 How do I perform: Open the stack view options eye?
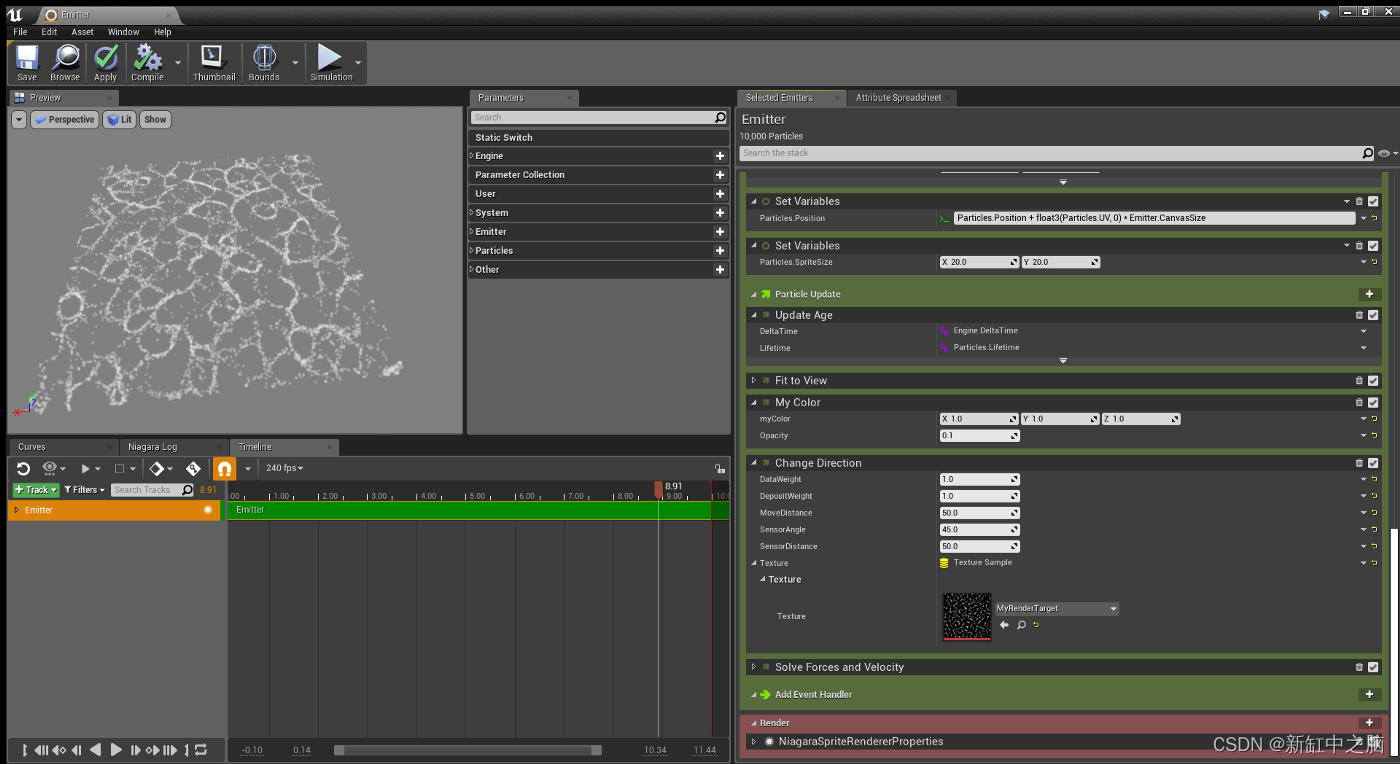pyautogui.click(x=1384, y=153)
